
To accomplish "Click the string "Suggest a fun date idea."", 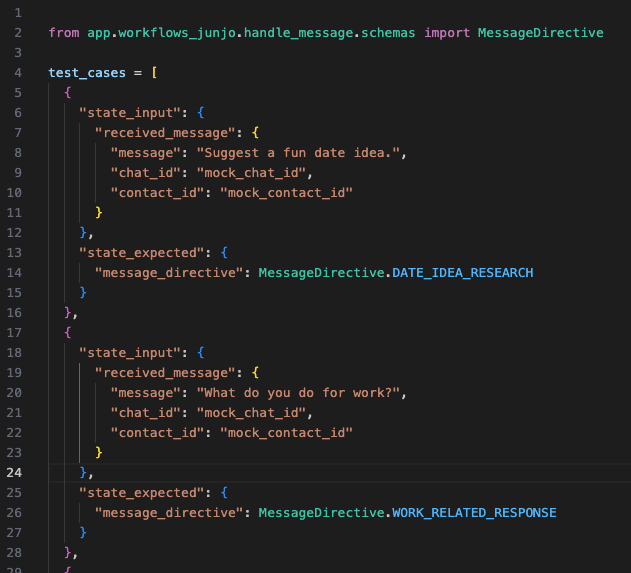I will coord(298,153).
